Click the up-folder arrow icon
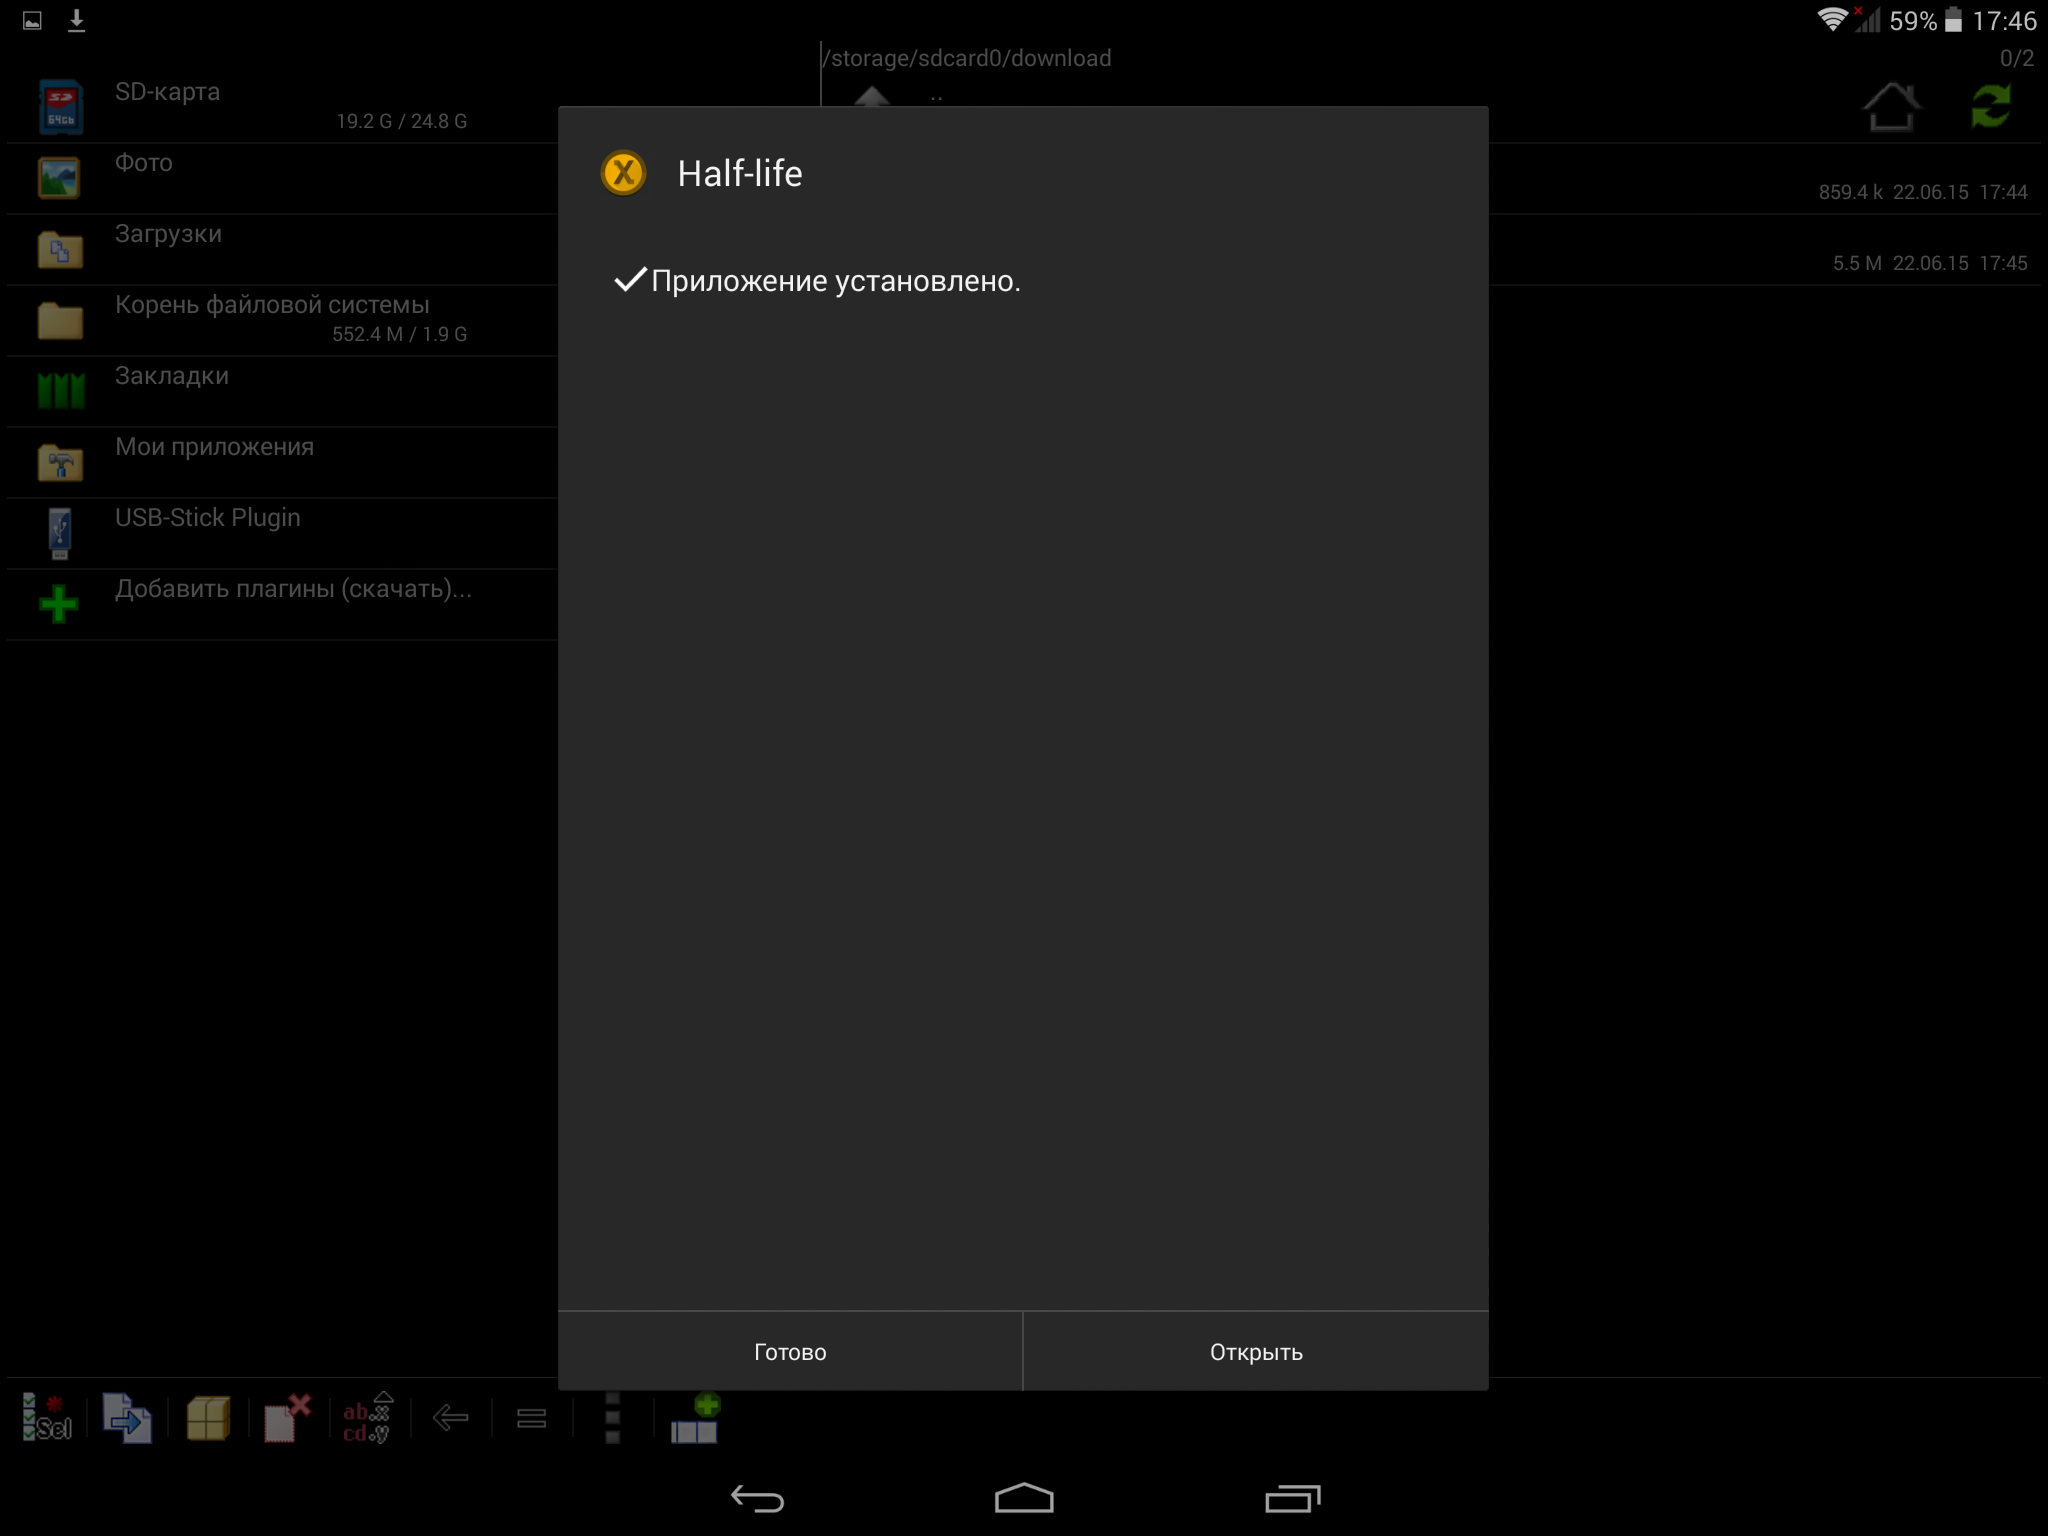 point(872,96)
